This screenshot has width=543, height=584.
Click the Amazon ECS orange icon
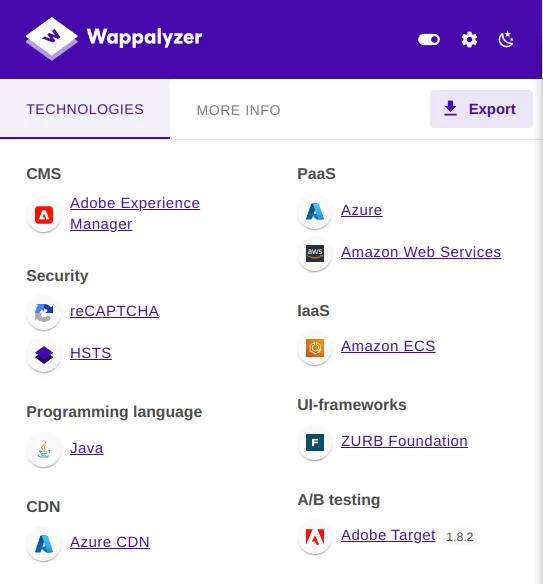(x=315, y=348)
